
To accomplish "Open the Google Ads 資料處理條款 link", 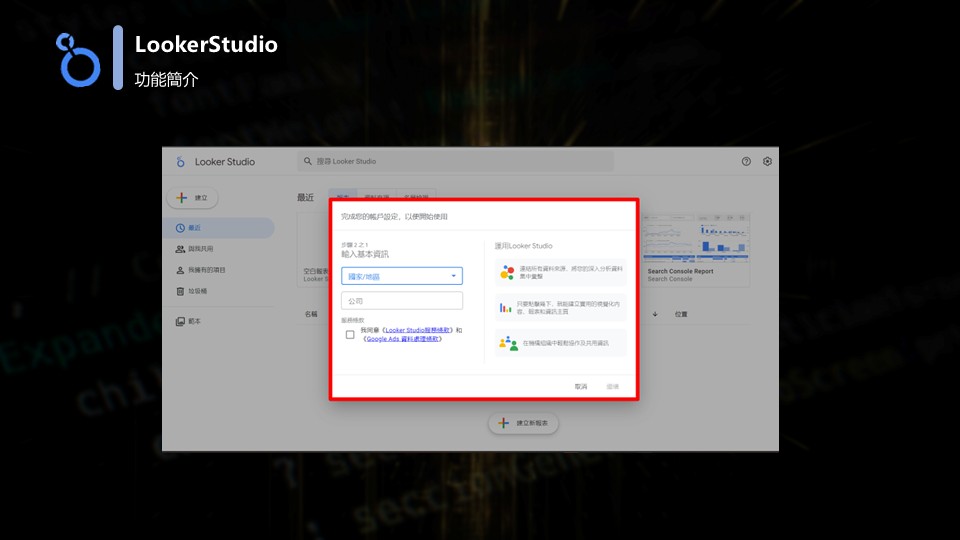I will pos(403,339).
